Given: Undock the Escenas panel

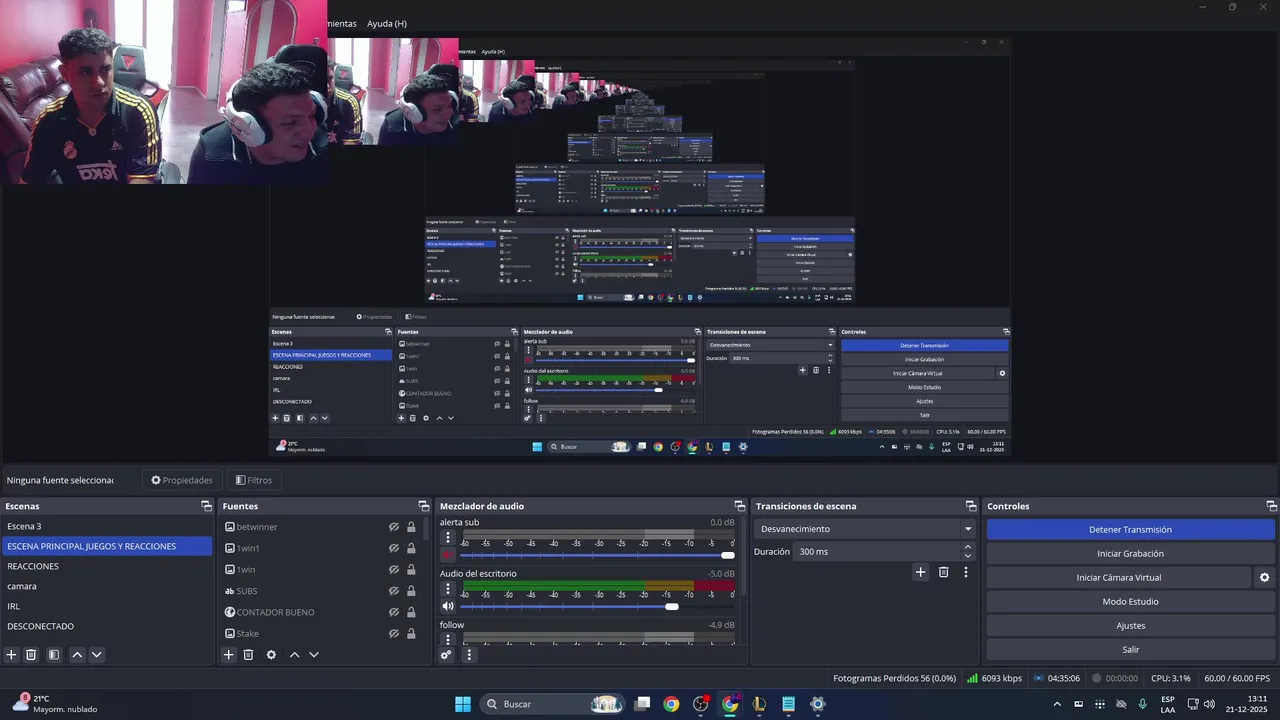Looking at the screenshot, I should click(206, 506).
